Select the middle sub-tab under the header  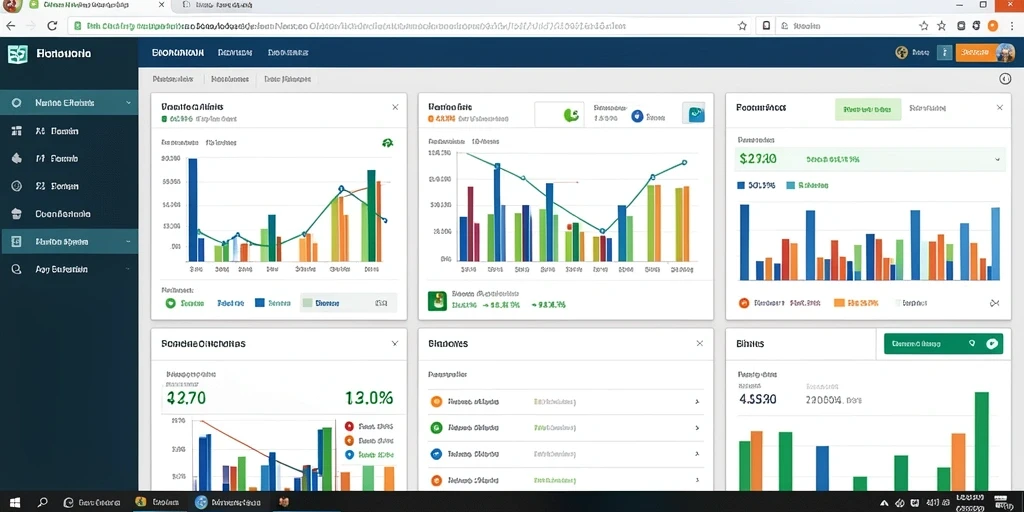230,79
